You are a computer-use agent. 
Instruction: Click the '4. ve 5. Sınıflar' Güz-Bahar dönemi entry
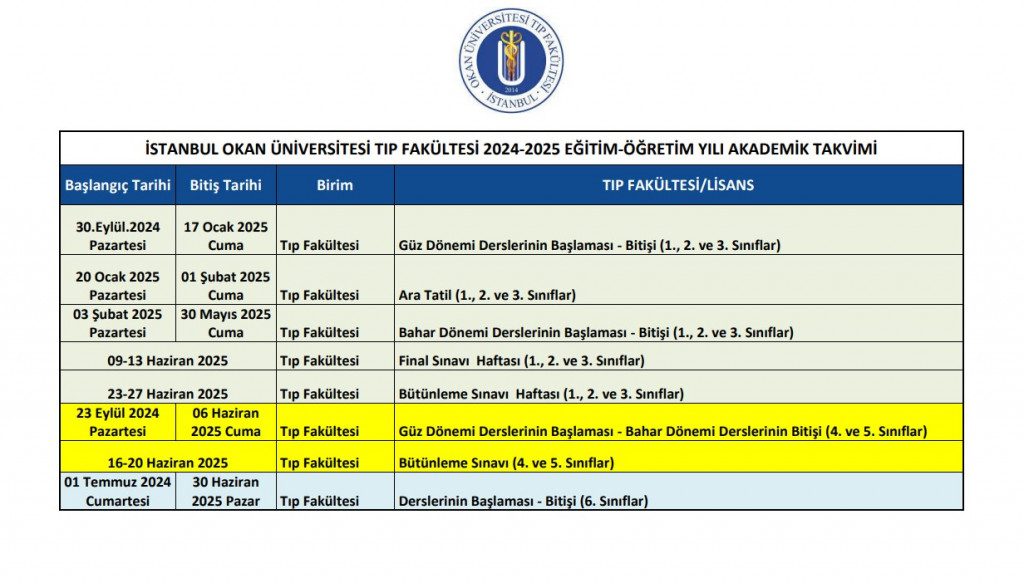coord(662,432)
